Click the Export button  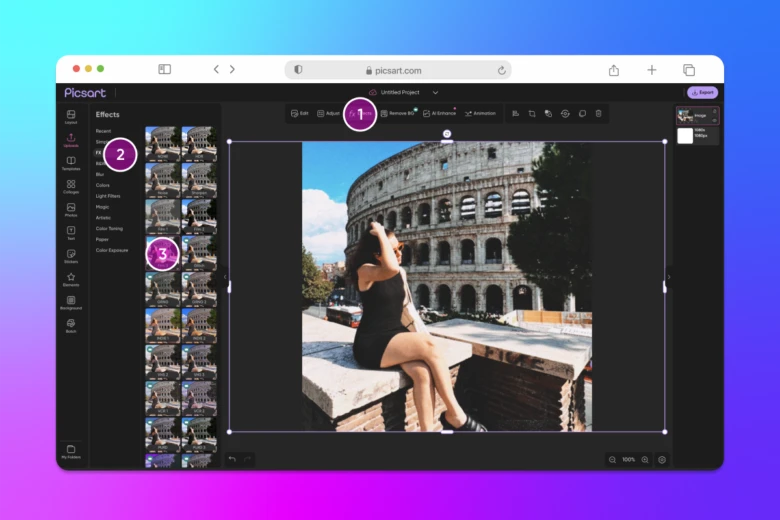703,92
